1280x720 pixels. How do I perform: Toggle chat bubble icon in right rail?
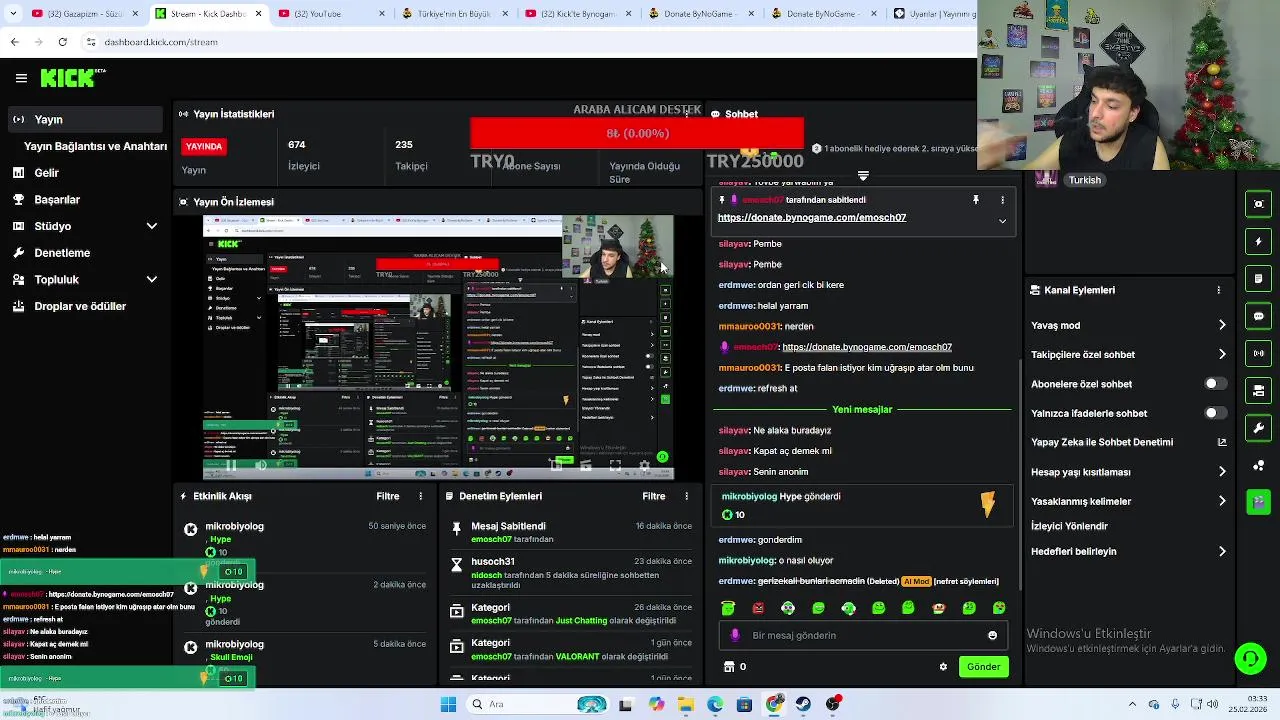[x=1258, y=316]
